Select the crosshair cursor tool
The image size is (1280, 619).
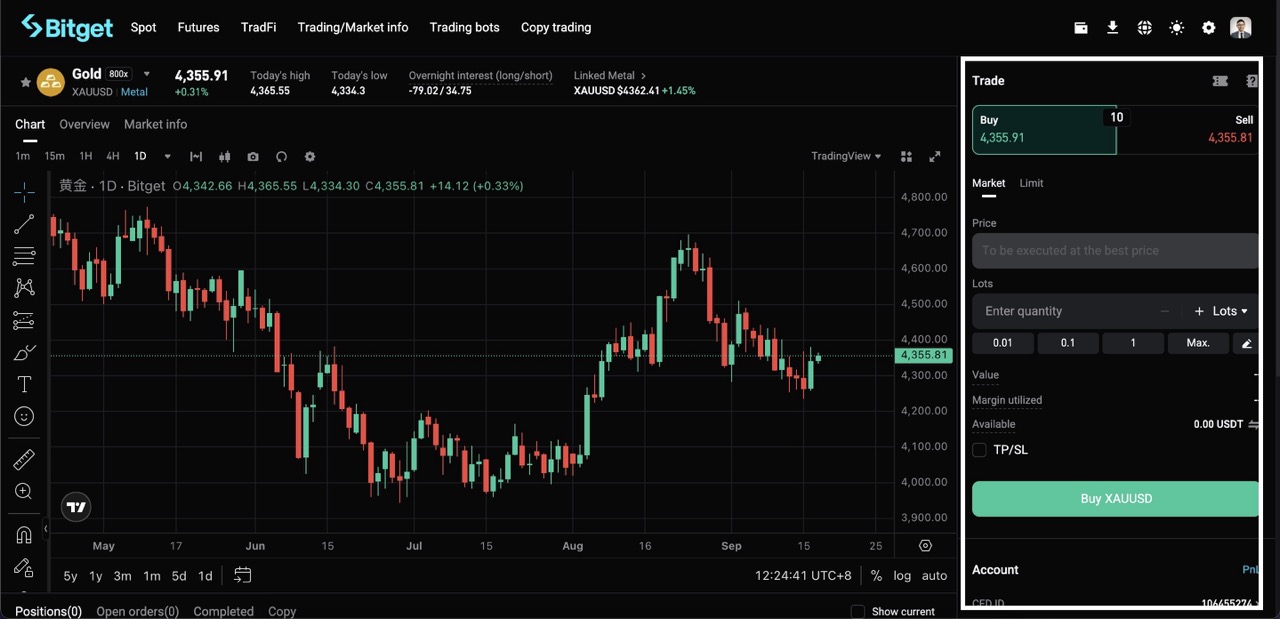24,192
